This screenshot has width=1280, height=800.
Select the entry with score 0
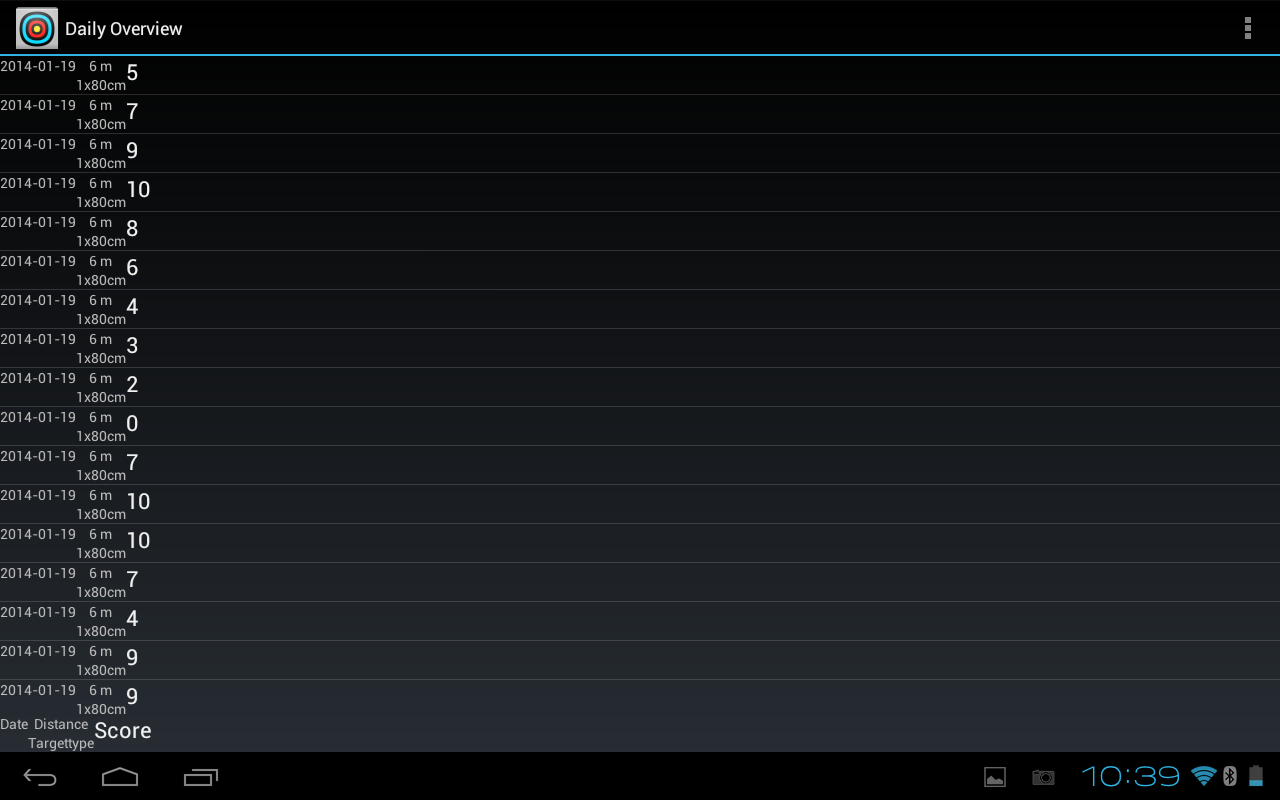pos(640,426)
